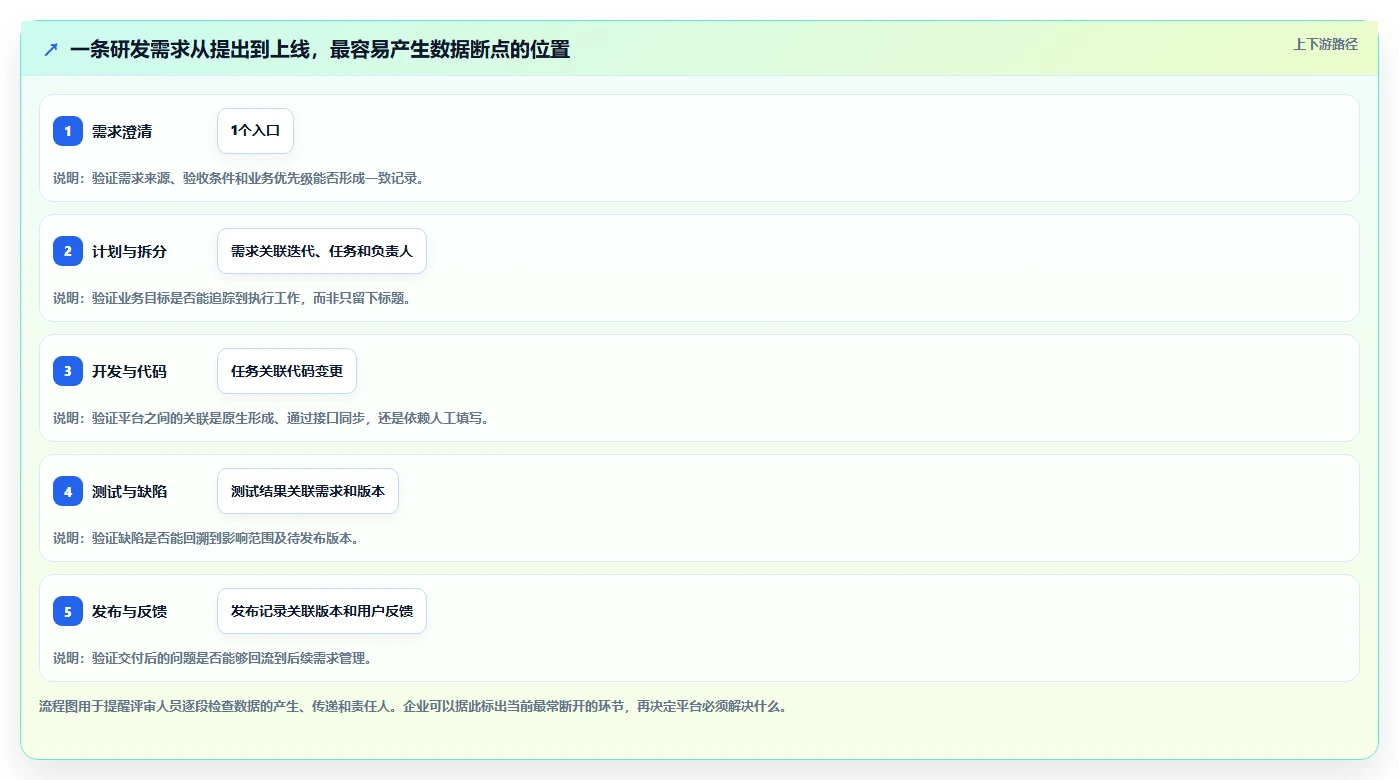Click the note about 验证缺陷是否能回溯
Screen dimensions: 1399x780
tap(206, 538)
